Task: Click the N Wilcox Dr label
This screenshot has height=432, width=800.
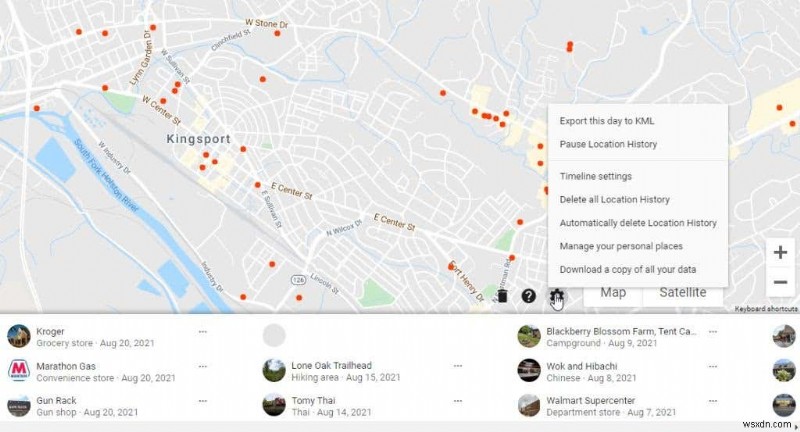Action: 344,227
